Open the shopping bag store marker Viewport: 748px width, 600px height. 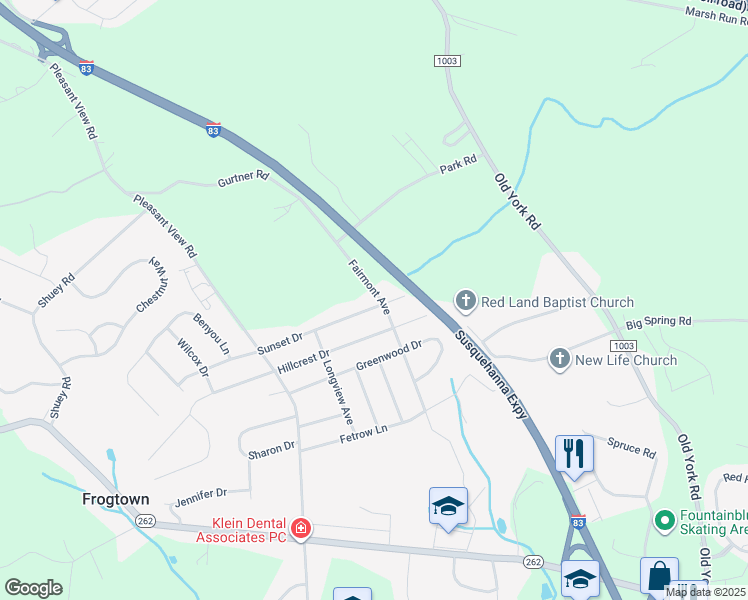pyautogui.click(x=659, y=577)
